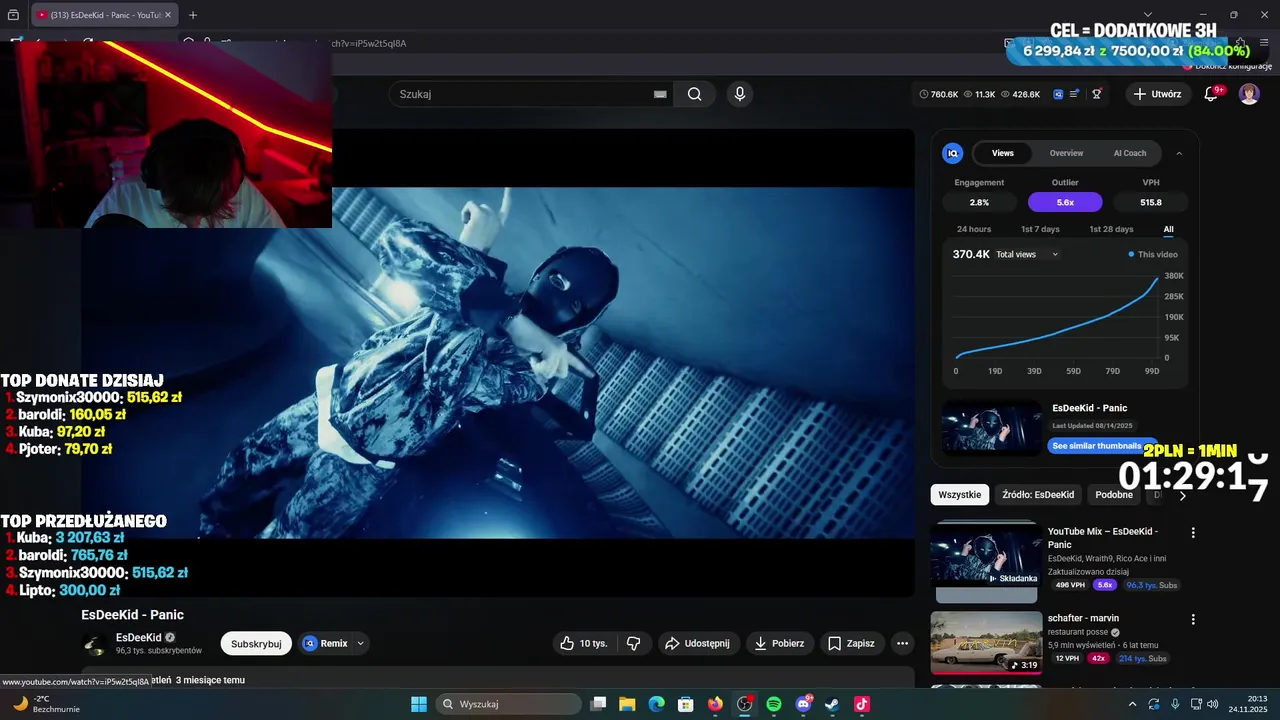The height and width of the screenshot is (720, 1280).
Task: Like the EsDeeKid - Panic video
Action: coord(586,643)
